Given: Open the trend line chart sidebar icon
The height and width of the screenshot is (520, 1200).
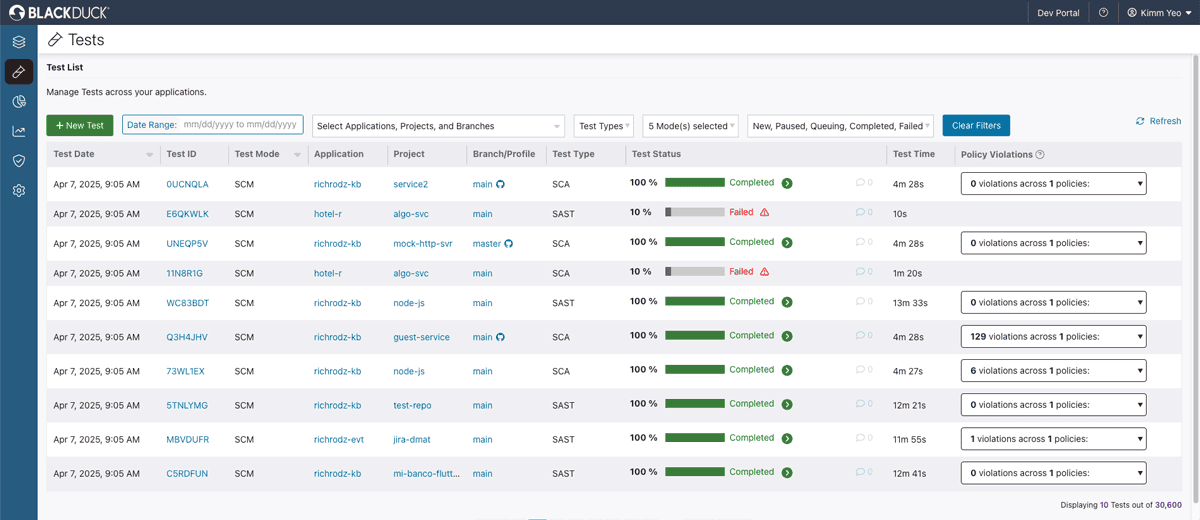Looking at the screenshot, I should click(18, 131).
